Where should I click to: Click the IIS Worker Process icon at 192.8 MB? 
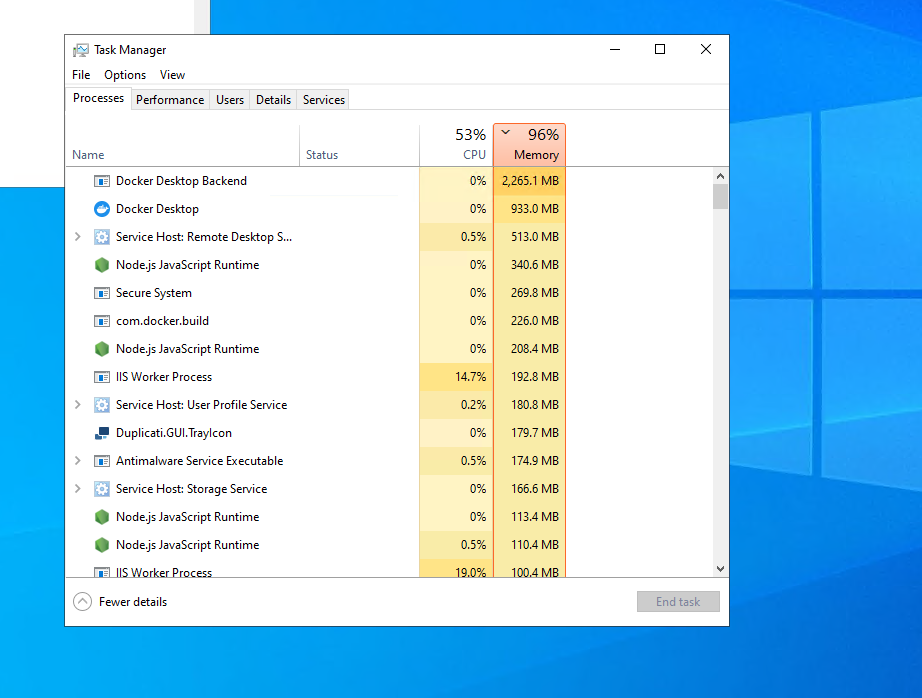(102, 377)
